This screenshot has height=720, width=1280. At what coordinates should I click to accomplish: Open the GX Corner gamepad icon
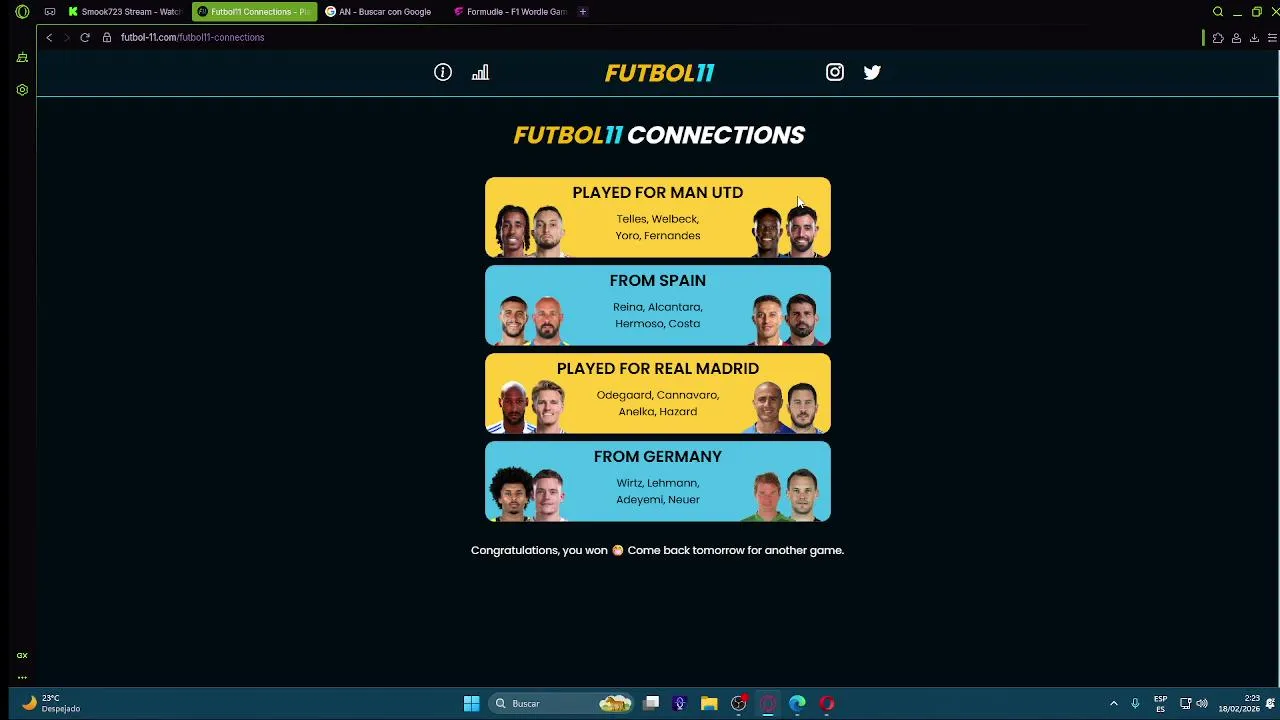pyautogui.click(x=50, y=12)
